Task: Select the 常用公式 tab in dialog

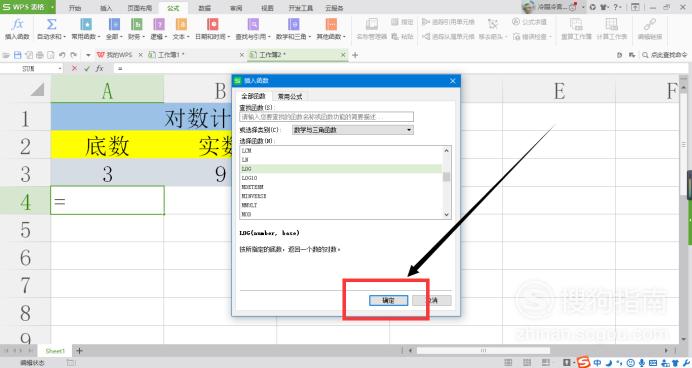Action: 290,96
